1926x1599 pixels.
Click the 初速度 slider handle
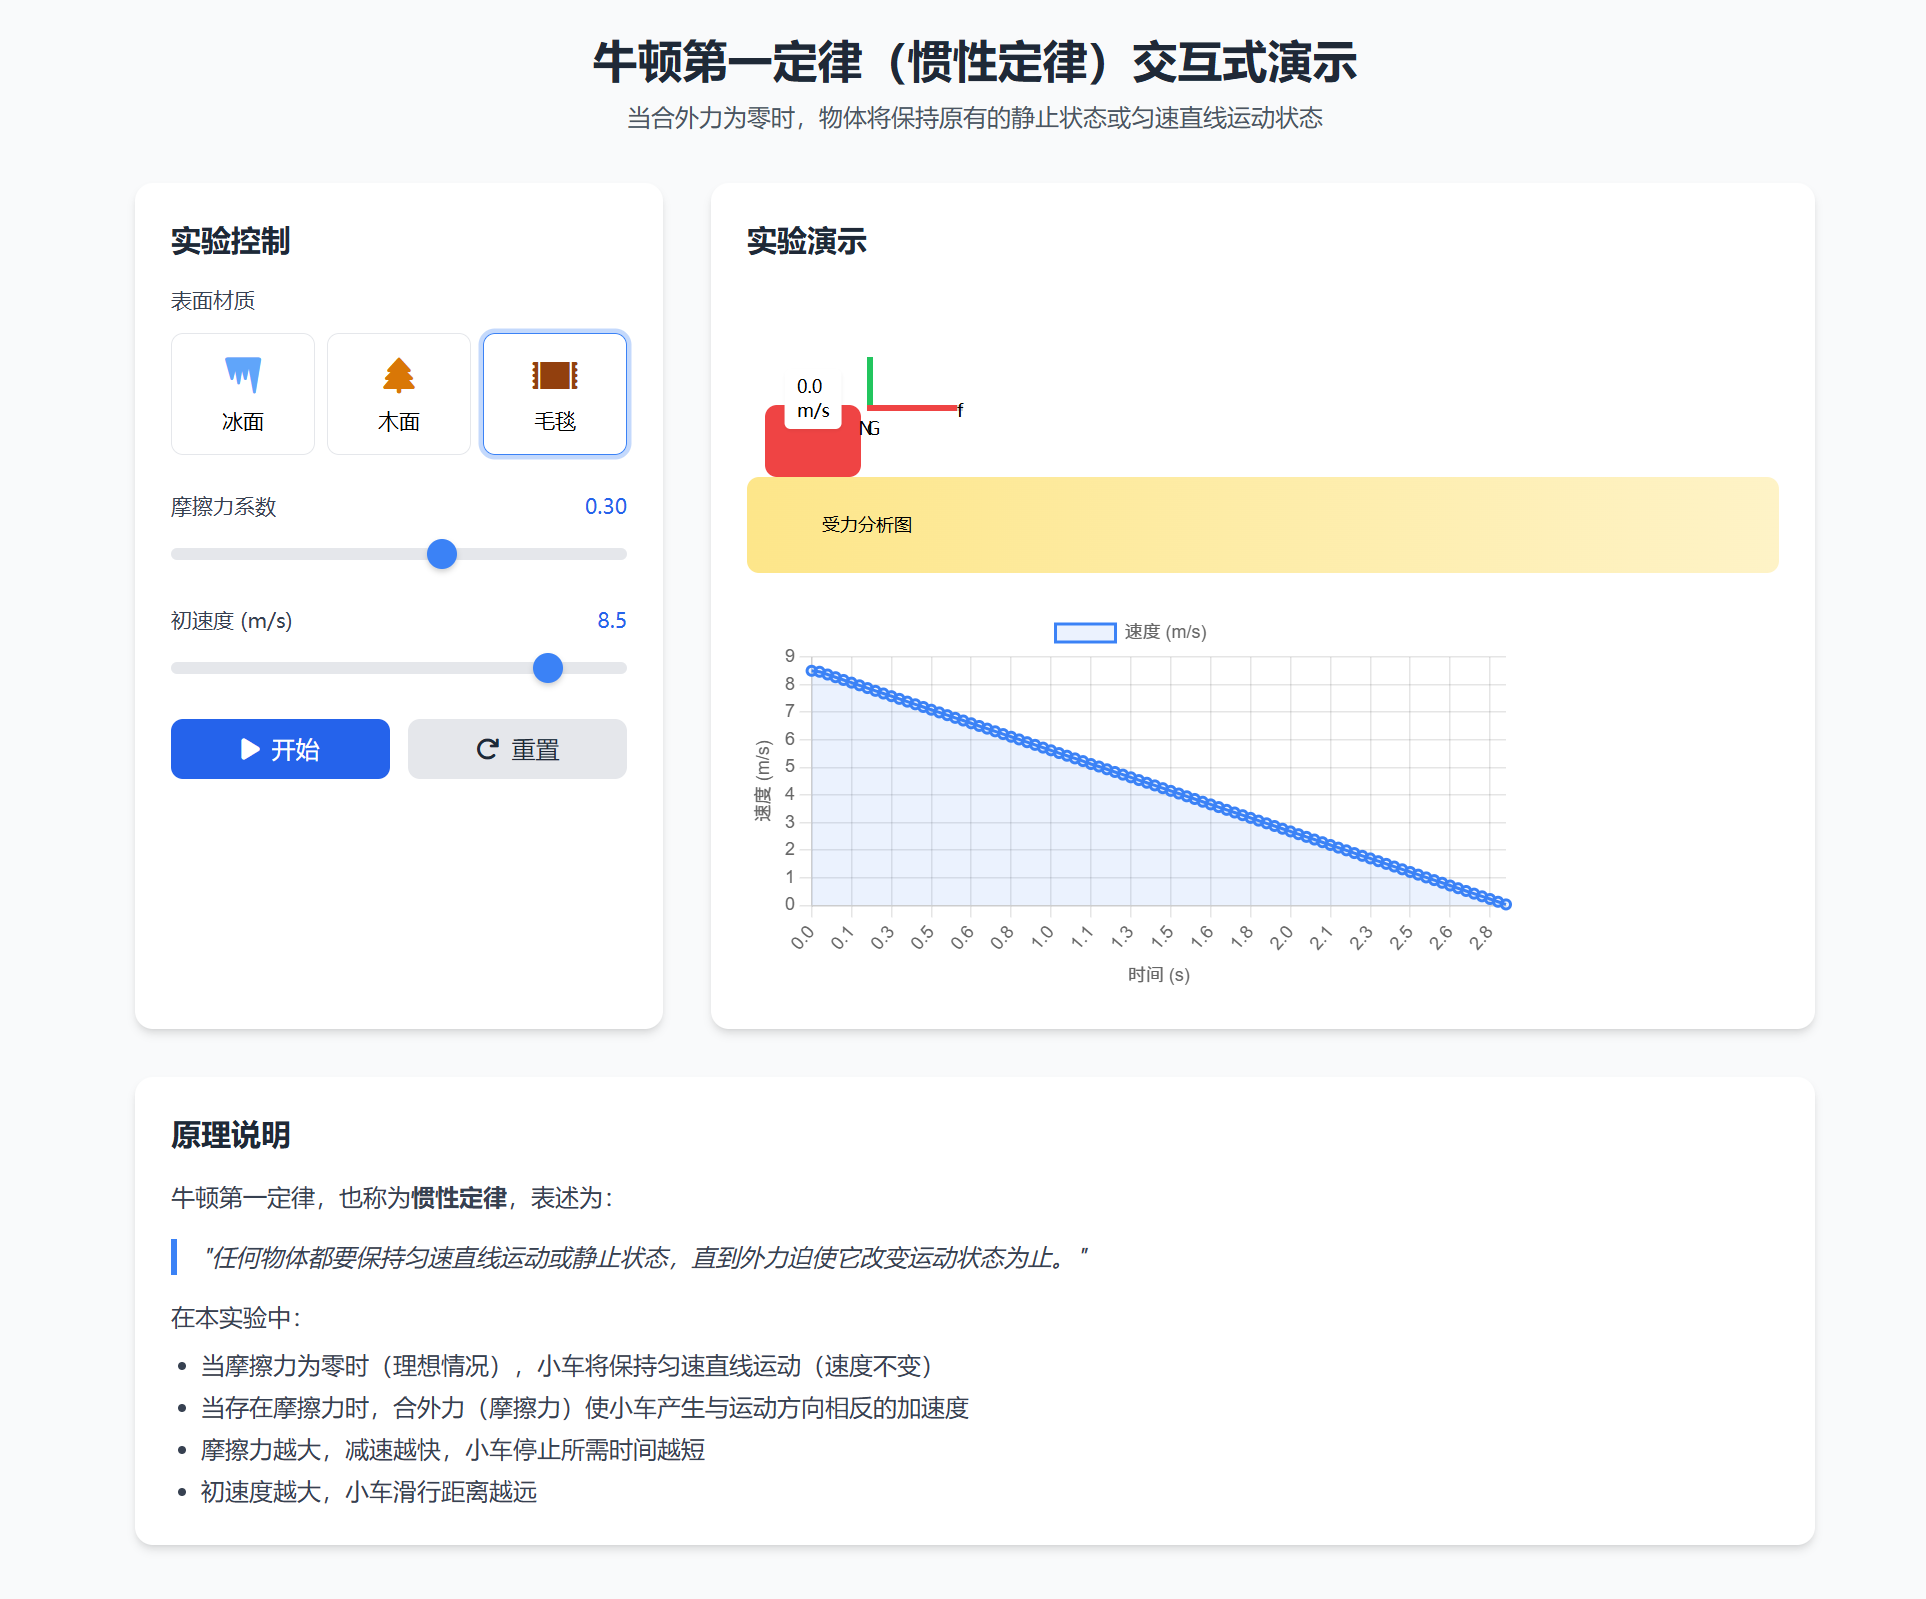548,668
